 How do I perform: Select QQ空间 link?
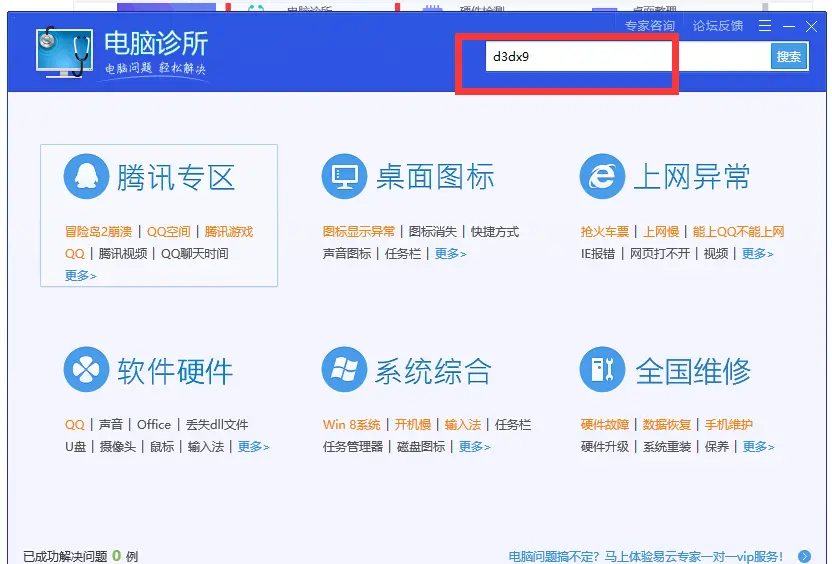(168, 232)
